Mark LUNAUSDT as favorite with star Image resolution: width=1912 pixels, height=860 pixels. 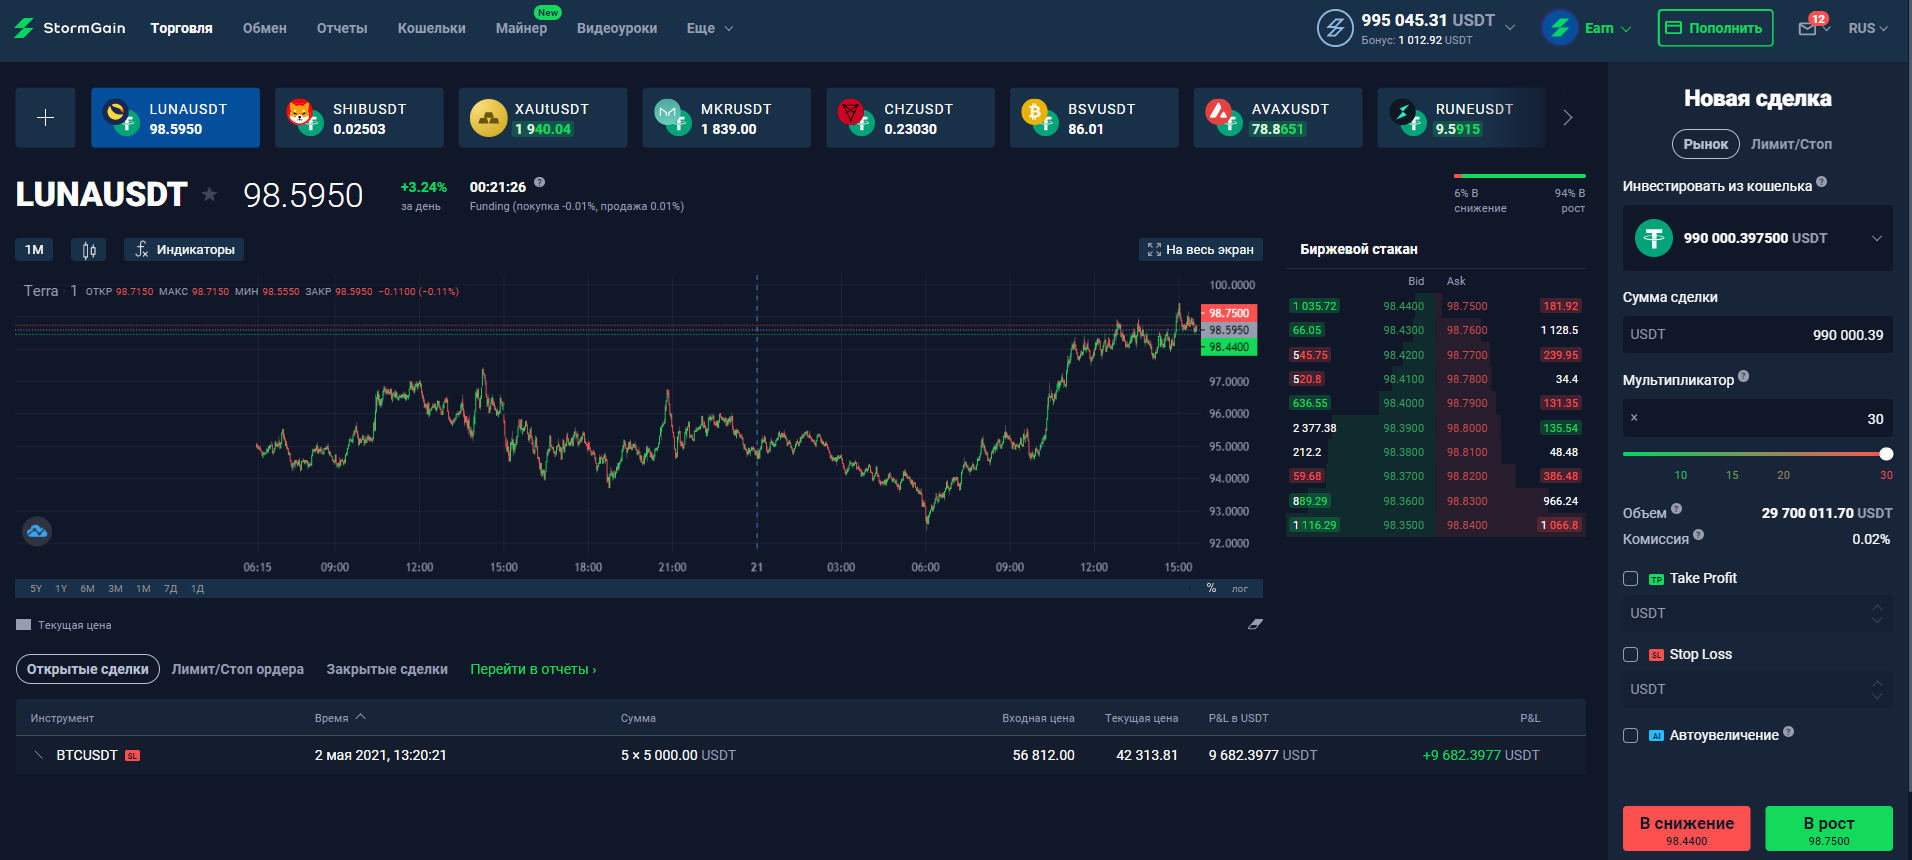coord(209,194)
